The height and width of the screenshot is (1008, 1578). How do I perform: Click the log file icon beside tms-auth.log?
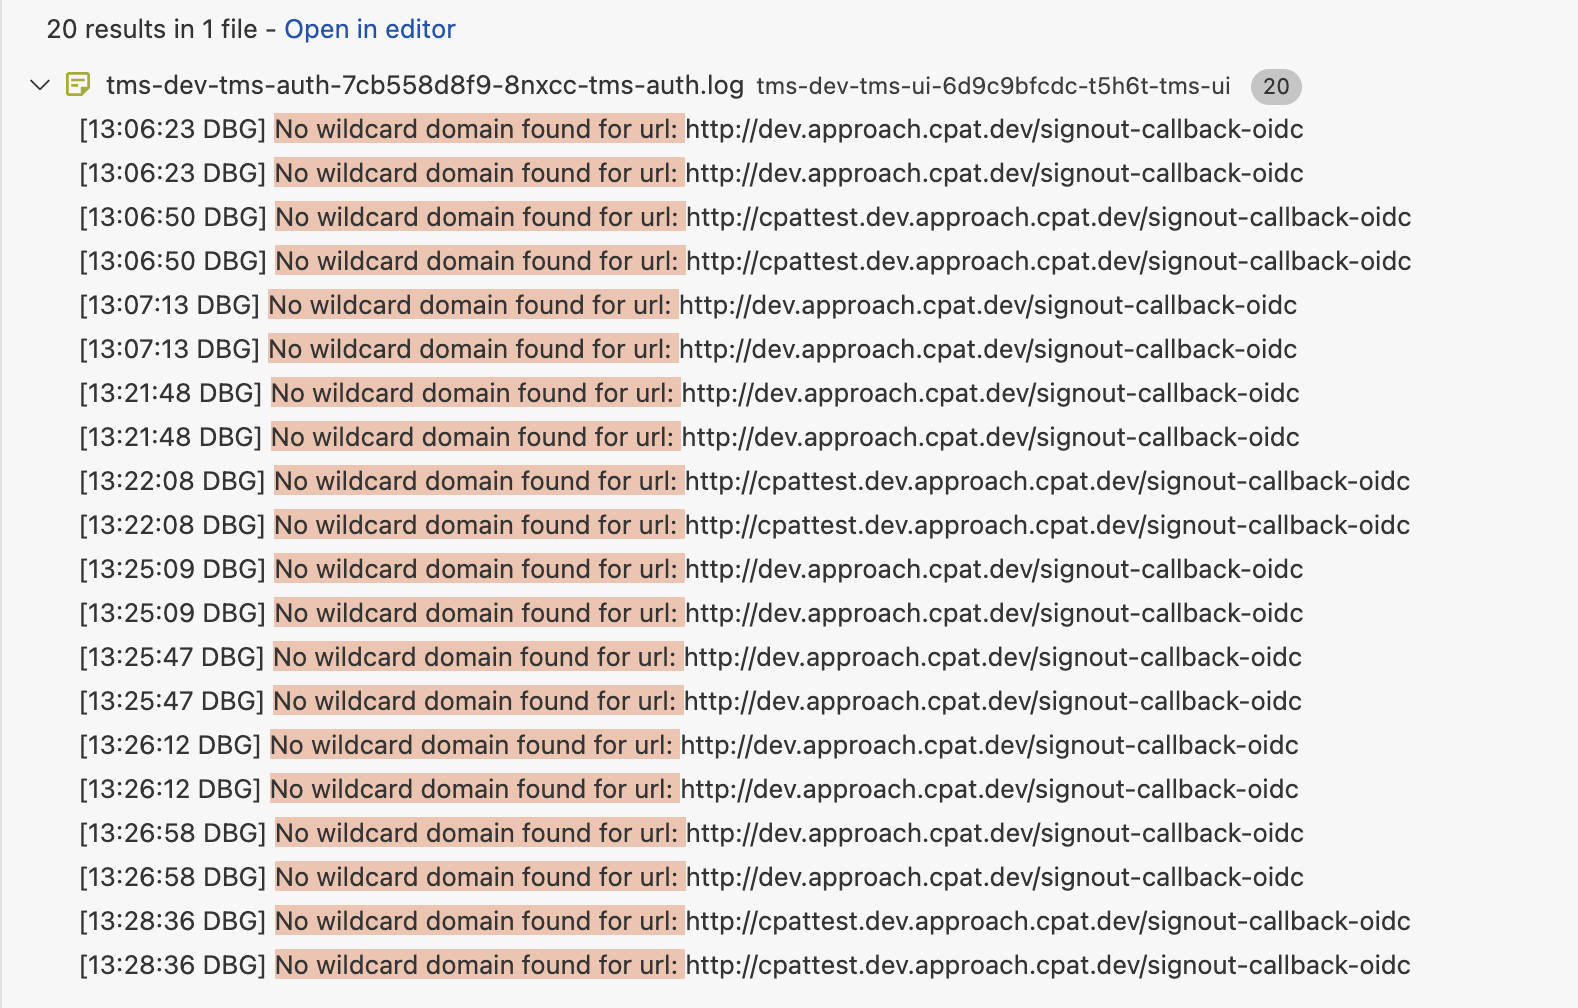(x=78, y=85)
